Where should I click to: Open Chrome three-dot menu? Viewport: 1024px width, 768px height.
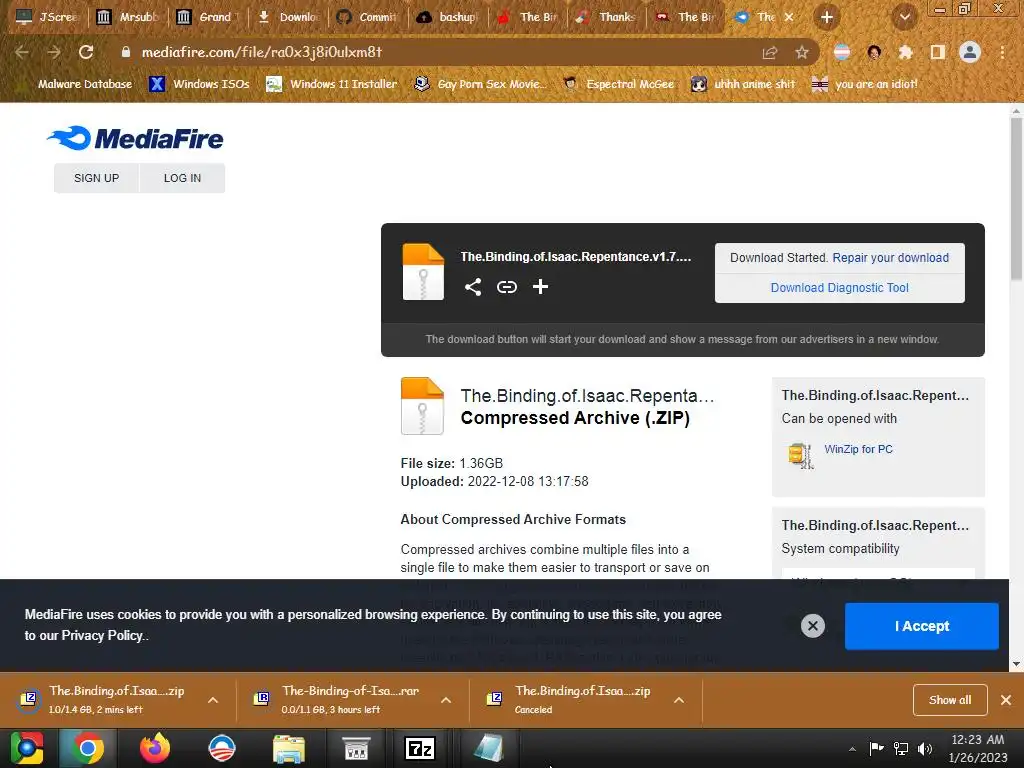[x=1002, y=52]
